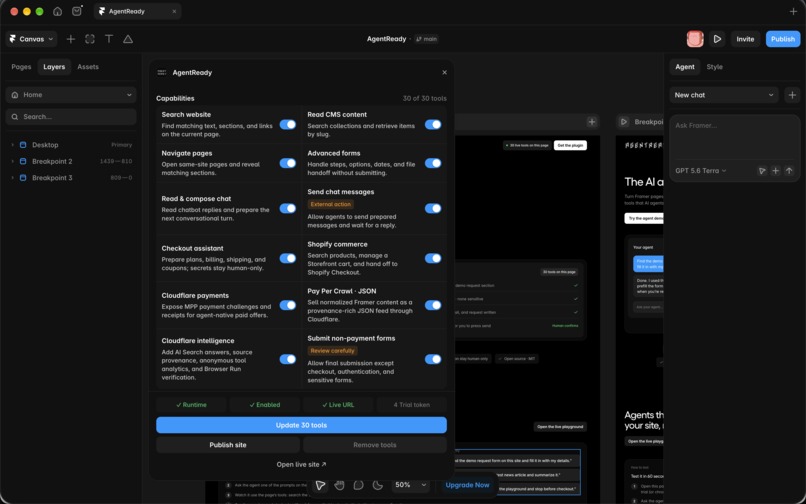
Task: Select the Frame tool icon in the toolbar
Action: coord(90,39)
